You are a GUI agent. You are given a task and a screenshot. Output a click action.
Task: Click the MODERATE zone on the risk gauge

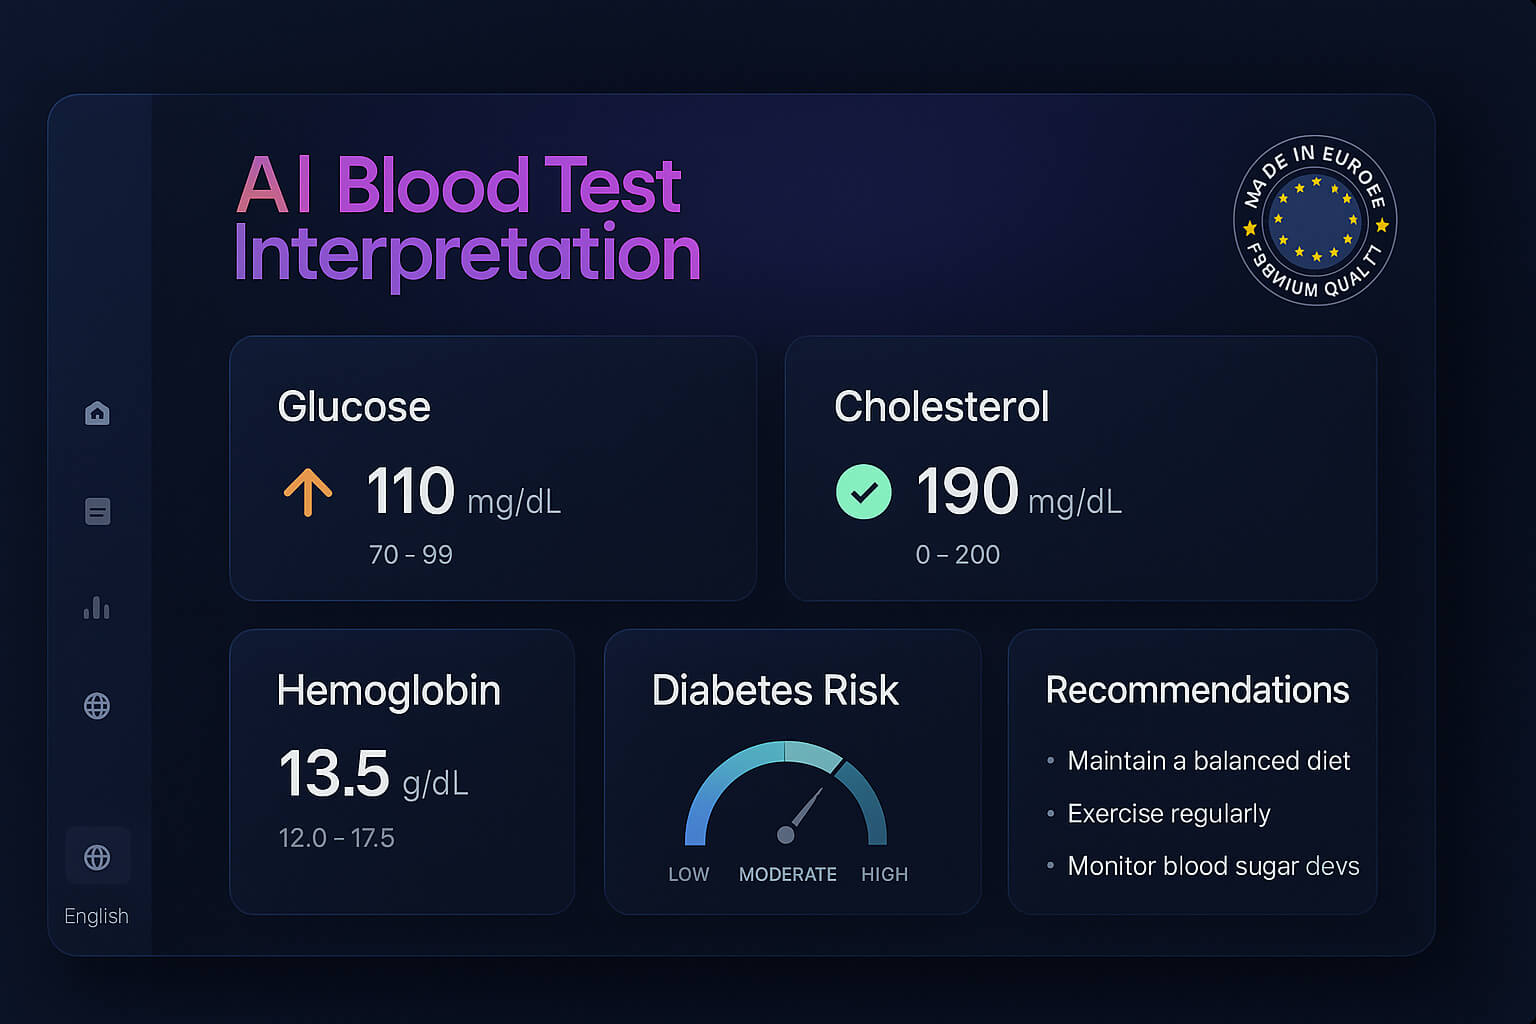(x=787, y=873)
